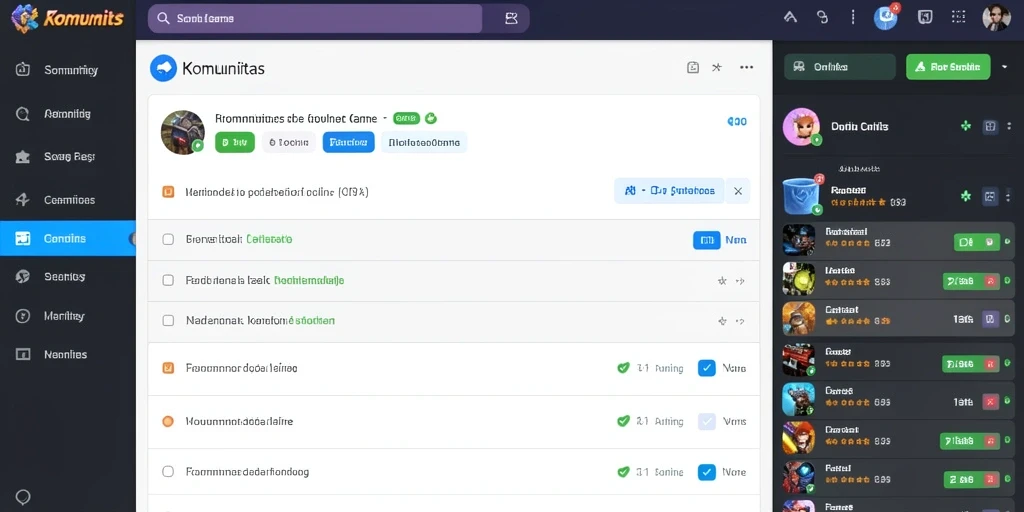This screenshot has width=1024, height=512.
Task: Click the square icon inside the search bar's right end
Action: tap(511, 18)
